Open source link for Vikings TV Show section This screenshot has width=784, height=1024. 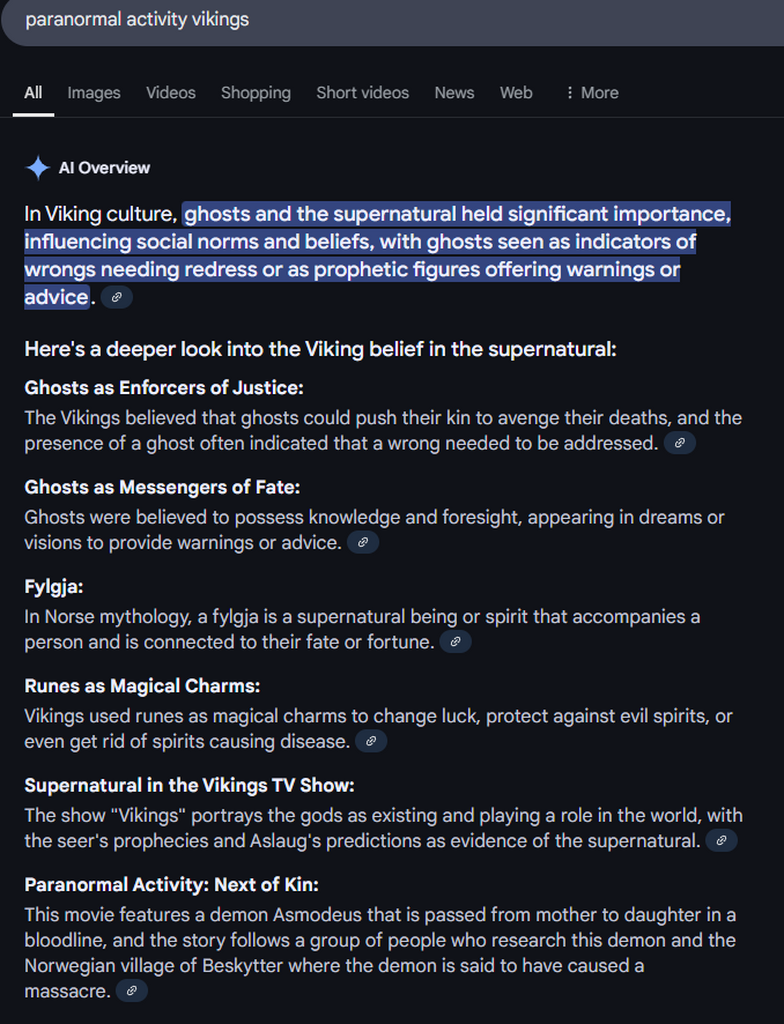click(x=721, y=840)
